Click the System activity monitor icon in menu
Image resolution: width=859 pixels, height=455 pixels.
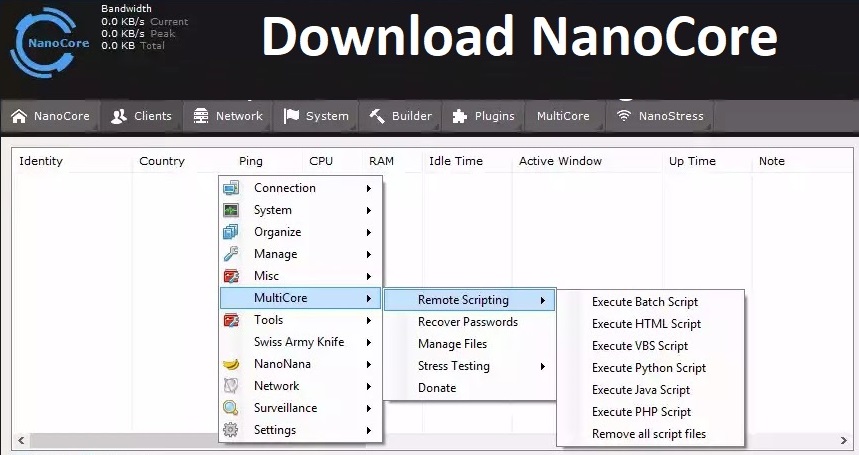pyautogui.click(x=231, y=210)
